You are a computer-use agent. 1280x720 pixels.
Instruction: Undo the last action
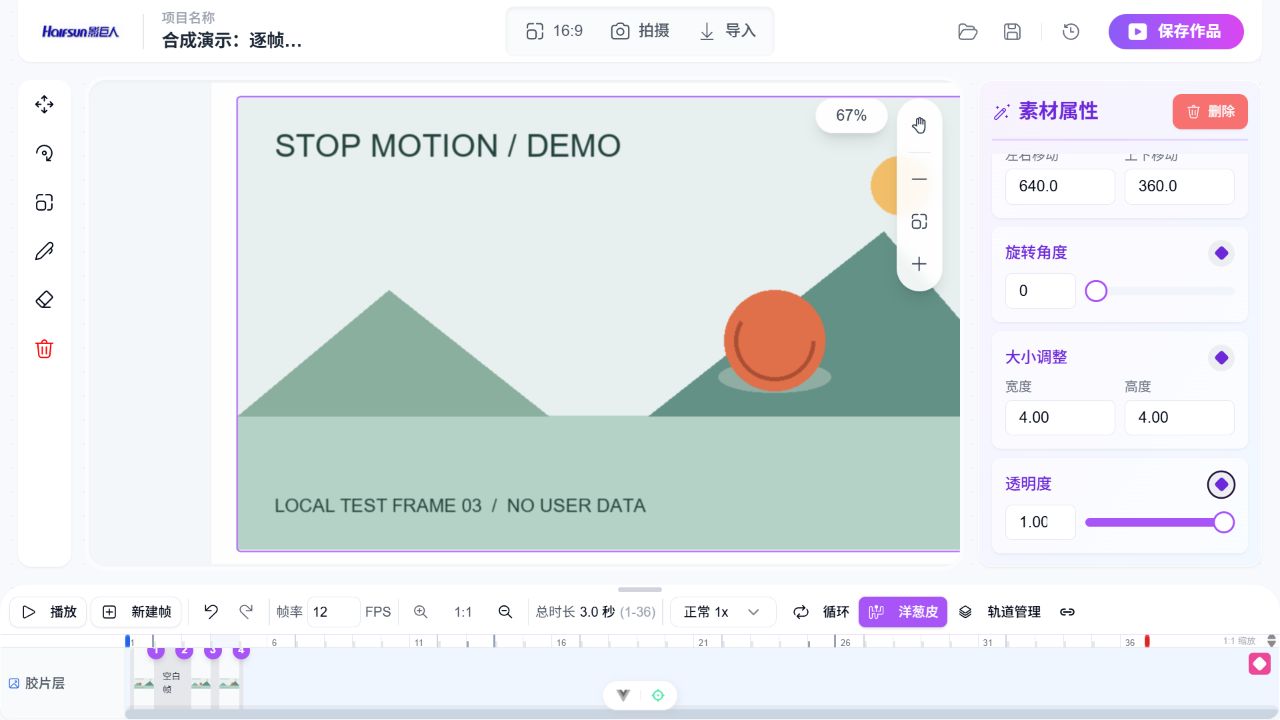tap(211, 612)
